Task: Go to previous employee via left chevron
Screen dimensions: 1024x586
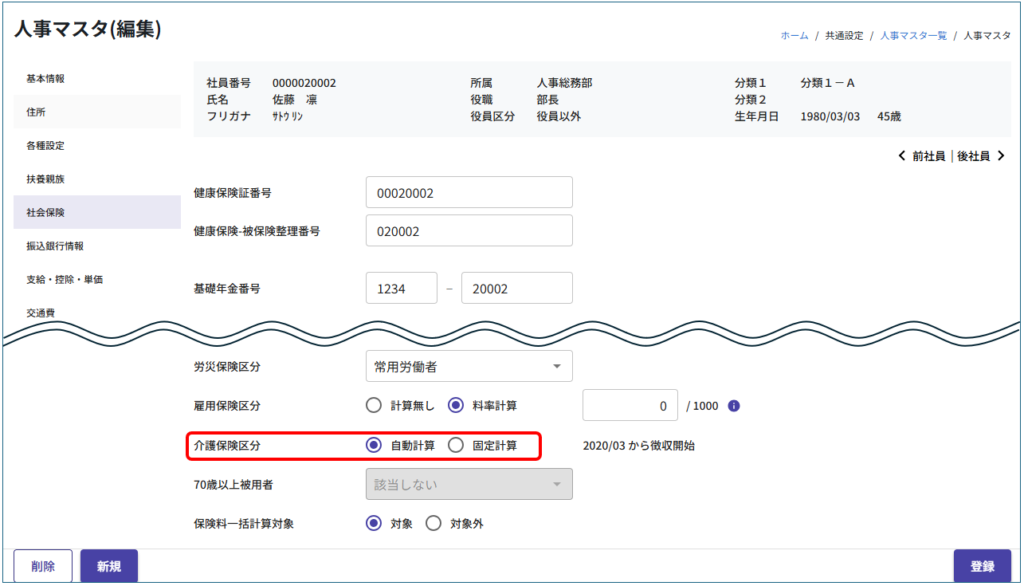Action: pos(902,156)
